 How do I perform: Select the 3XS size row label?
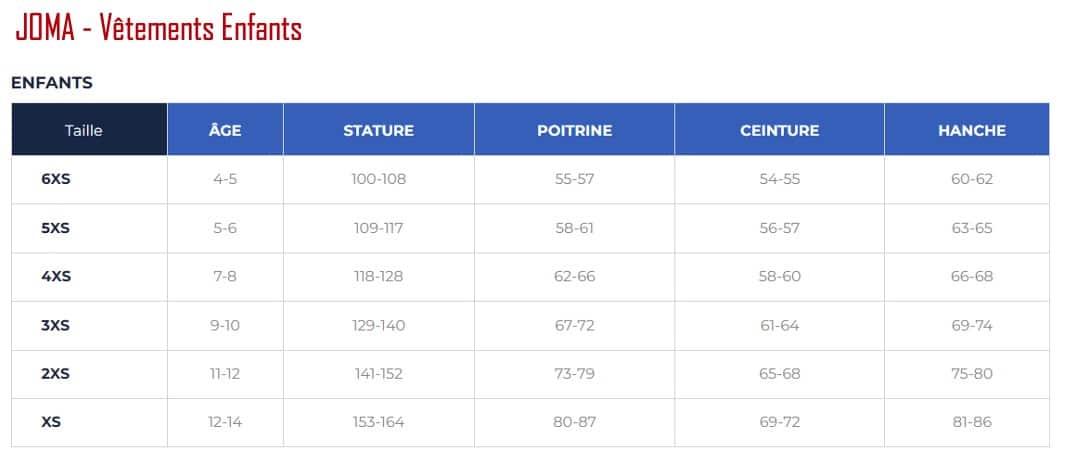point(56,325)
